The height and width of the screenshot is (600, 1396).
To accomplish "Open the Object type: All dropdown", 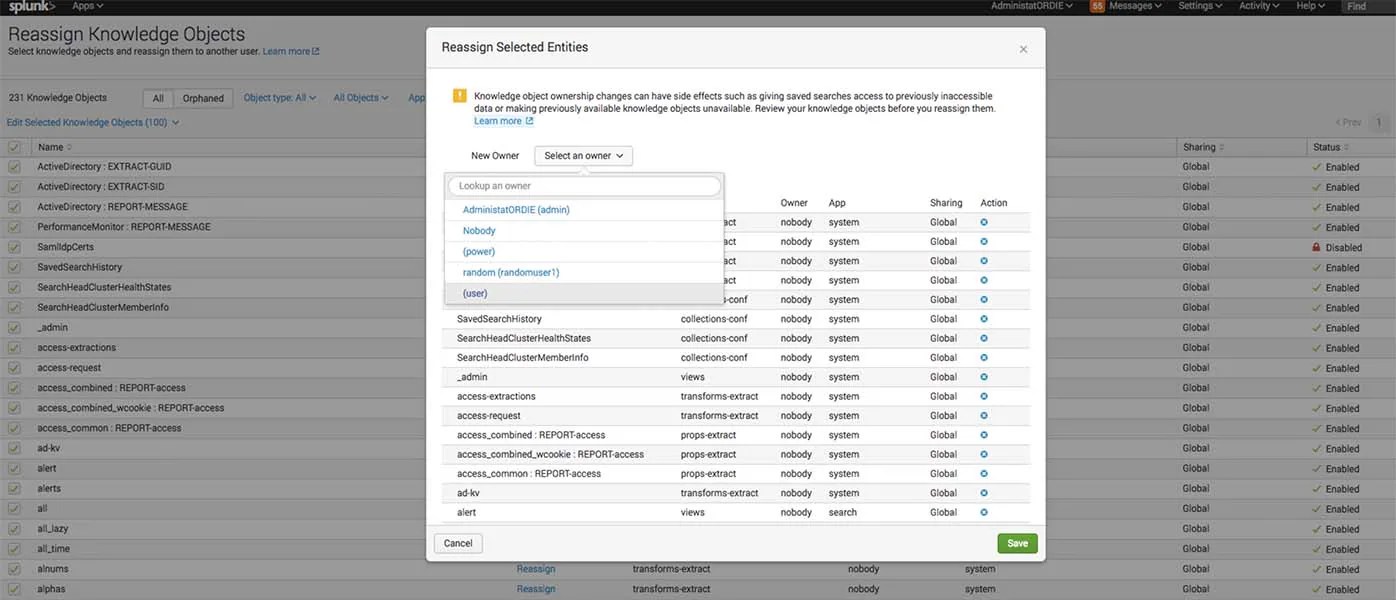I will coord(281,97).
